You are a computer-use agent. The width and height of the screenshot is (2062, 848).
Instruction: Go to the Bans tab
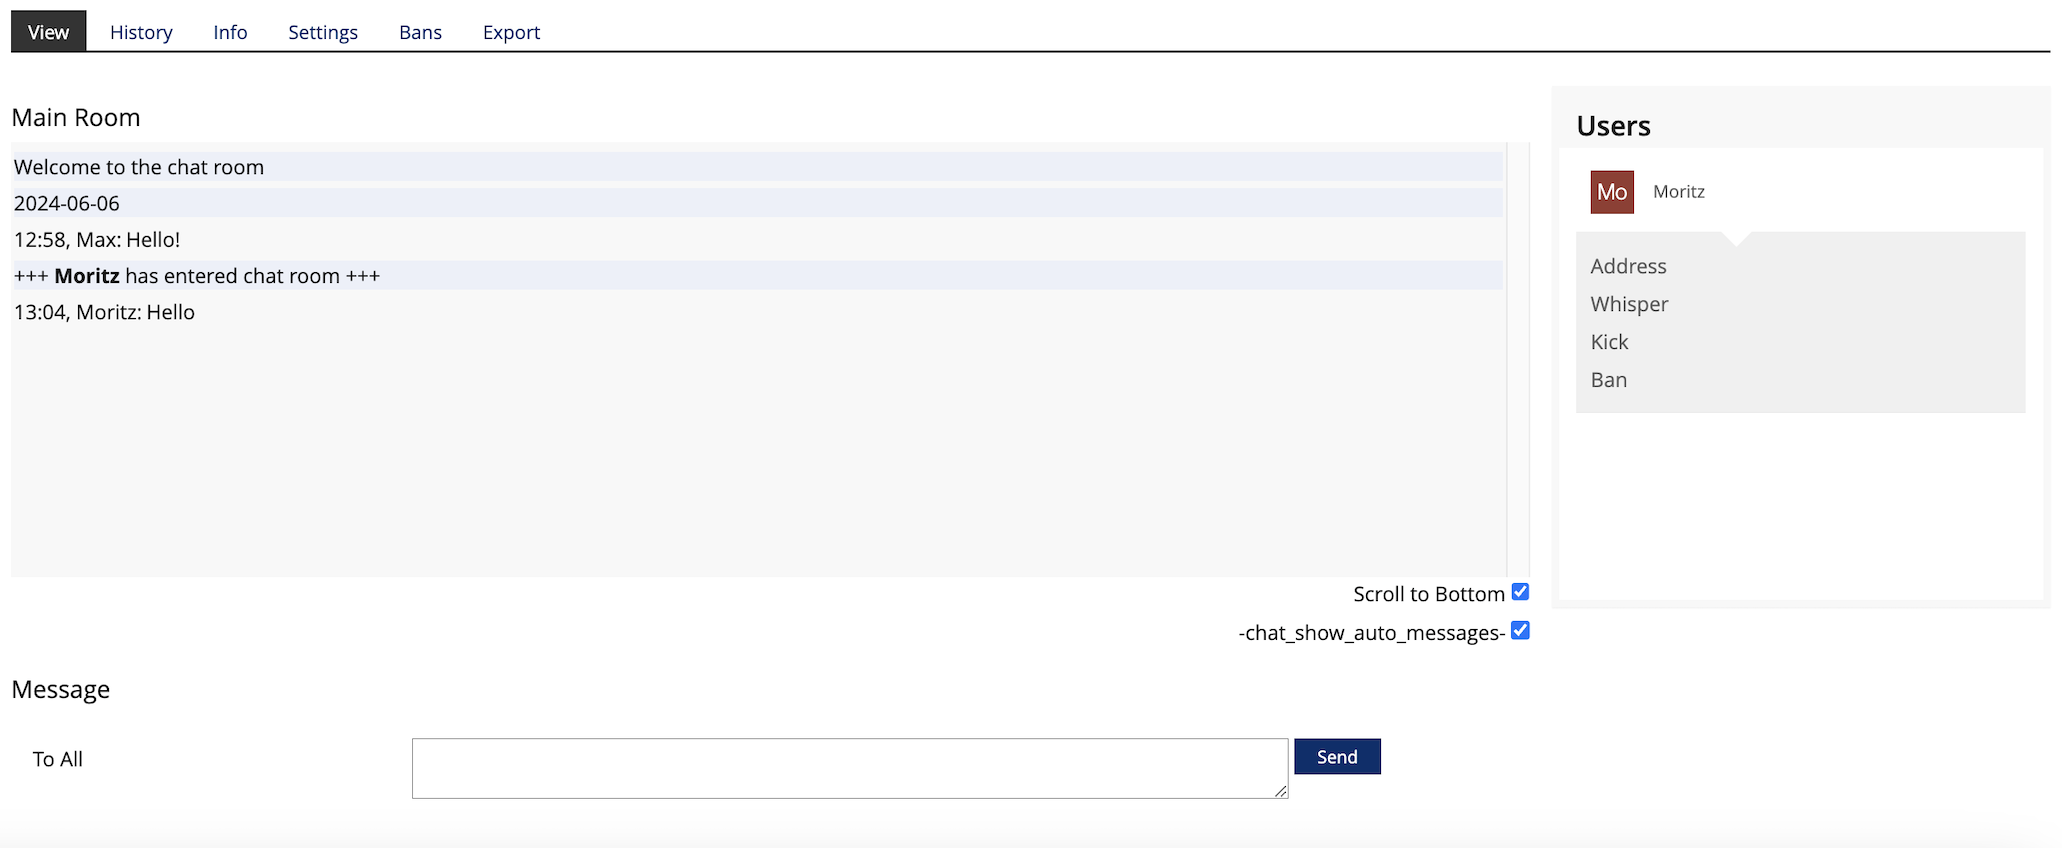tap(420, 32)
